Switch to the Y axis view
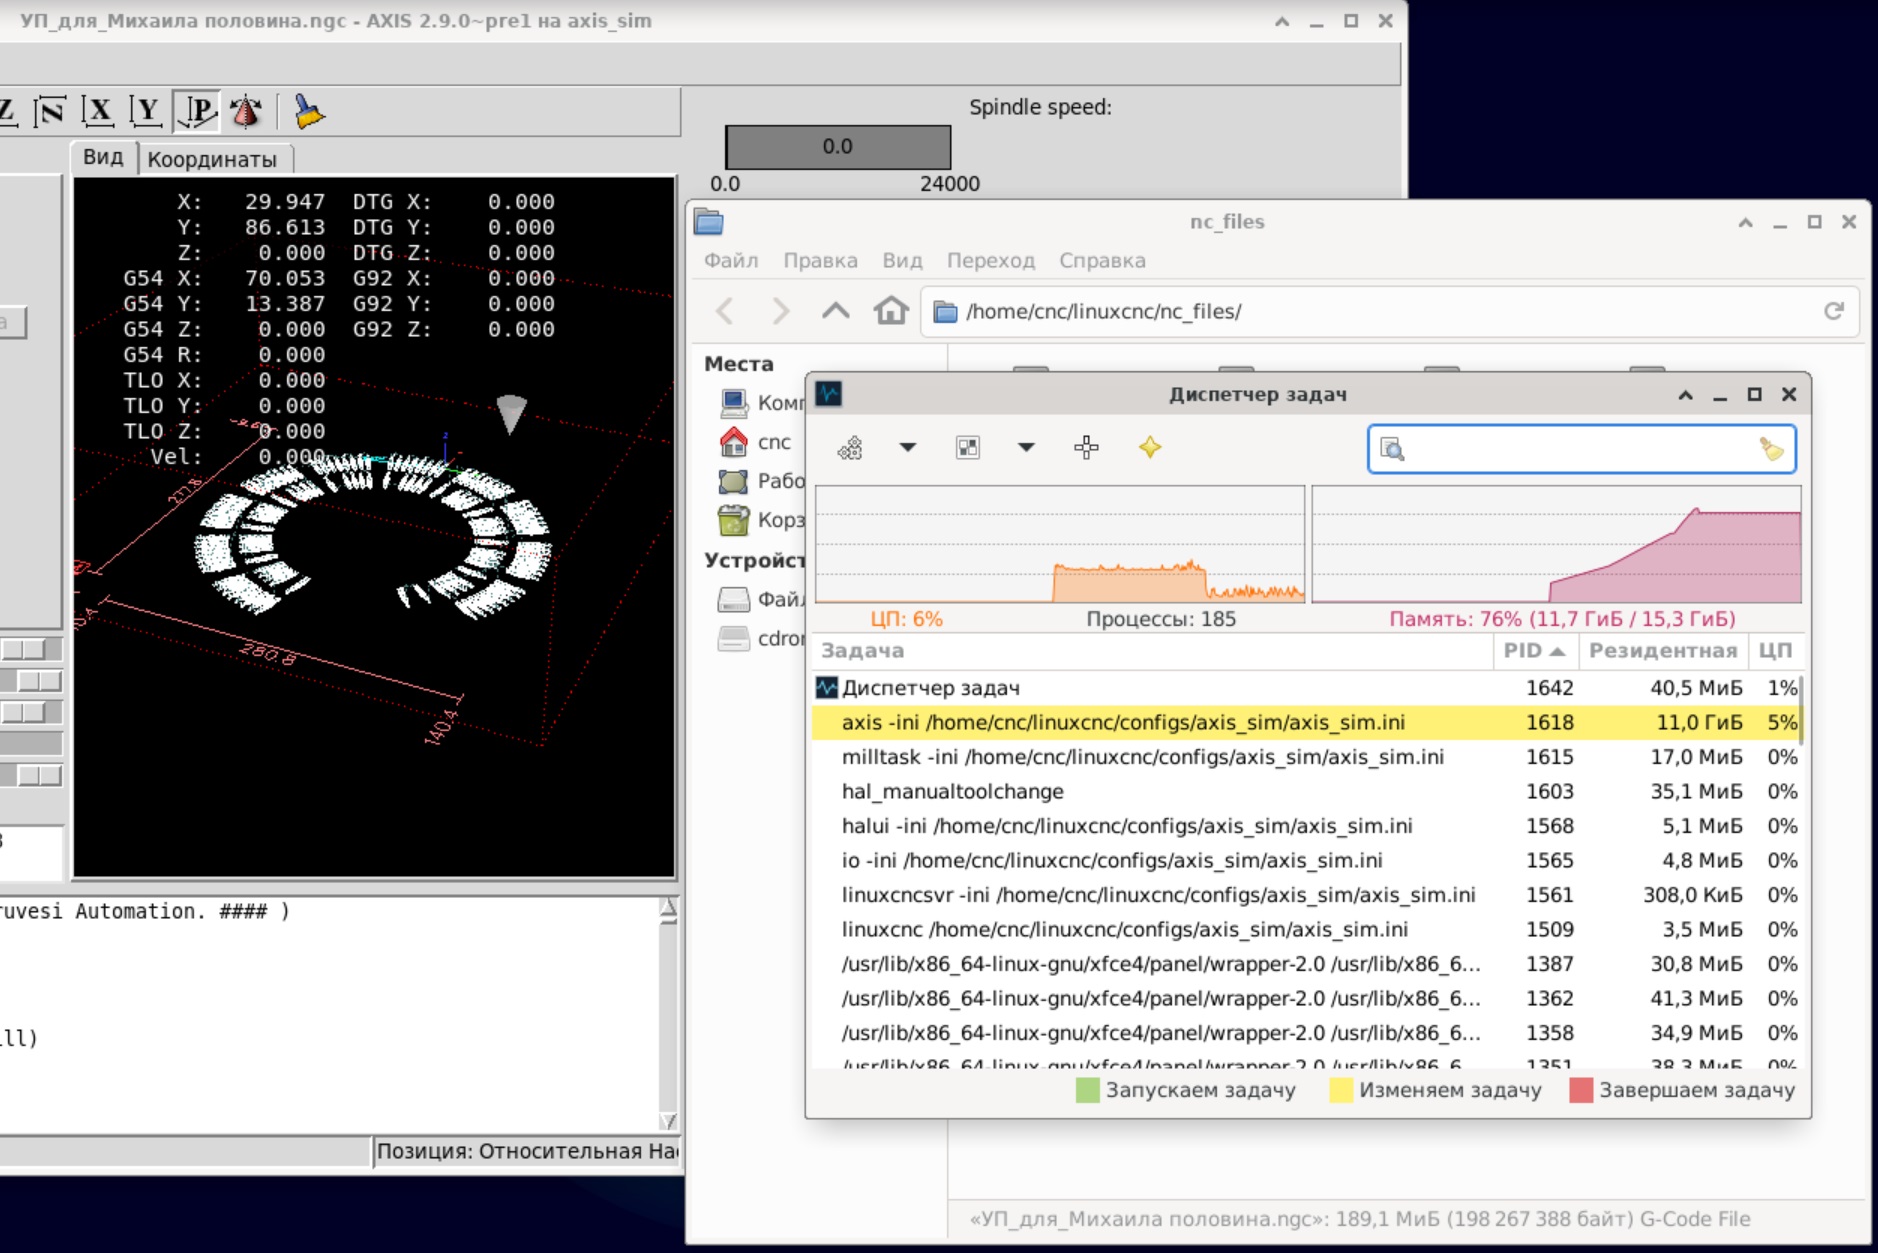 click(146, 111)
